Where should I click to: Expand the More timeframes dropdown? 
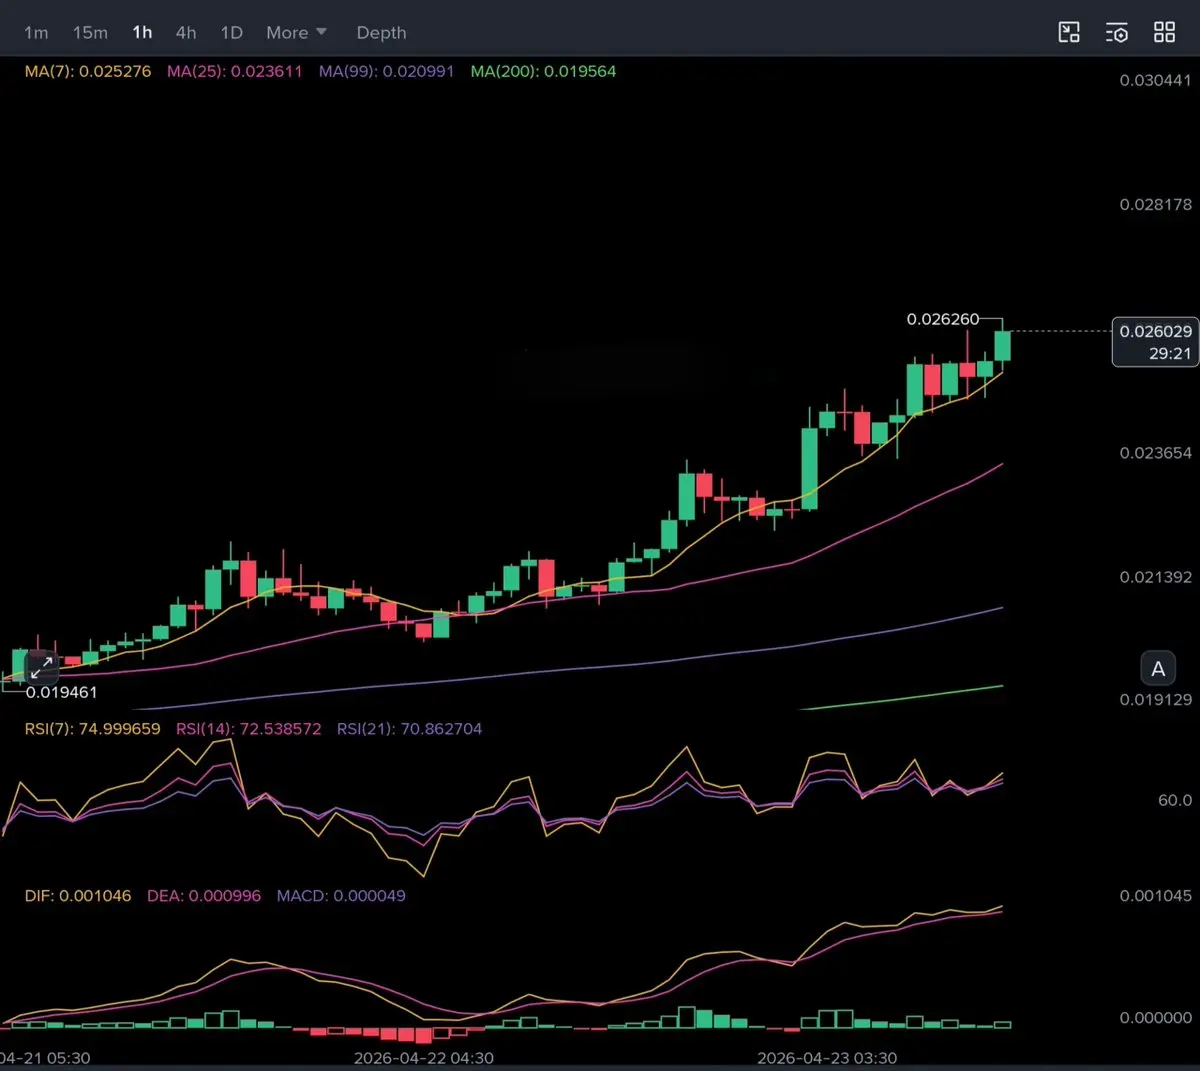pyautogui.click(x=296, y=33)
